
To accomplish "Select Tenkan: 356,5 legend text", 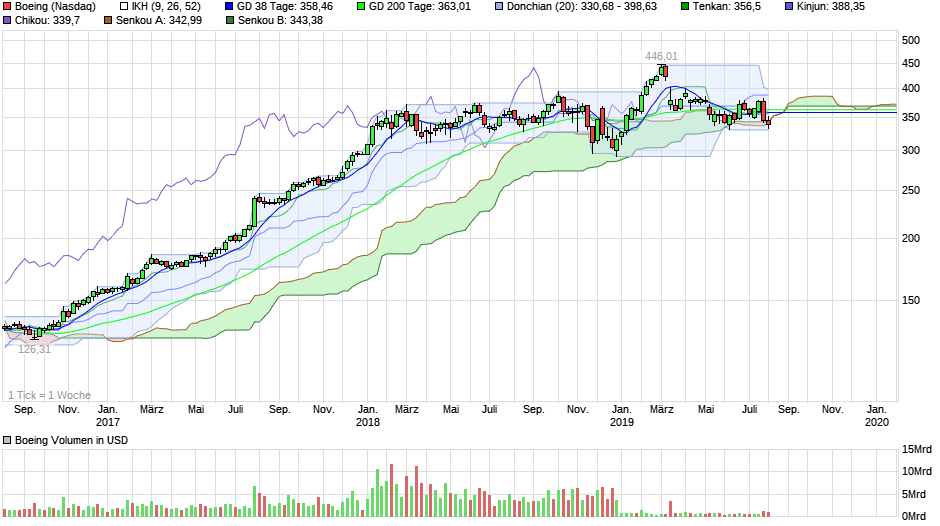I will (727, 7).
